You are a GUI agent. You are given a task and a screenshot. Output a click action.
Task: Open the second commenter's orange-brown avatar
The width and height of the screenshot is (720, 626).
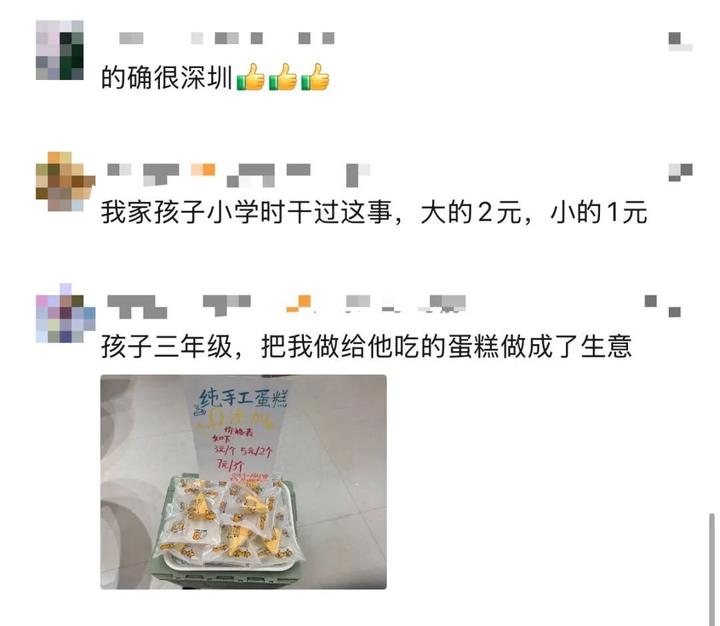tap(65, 181)
